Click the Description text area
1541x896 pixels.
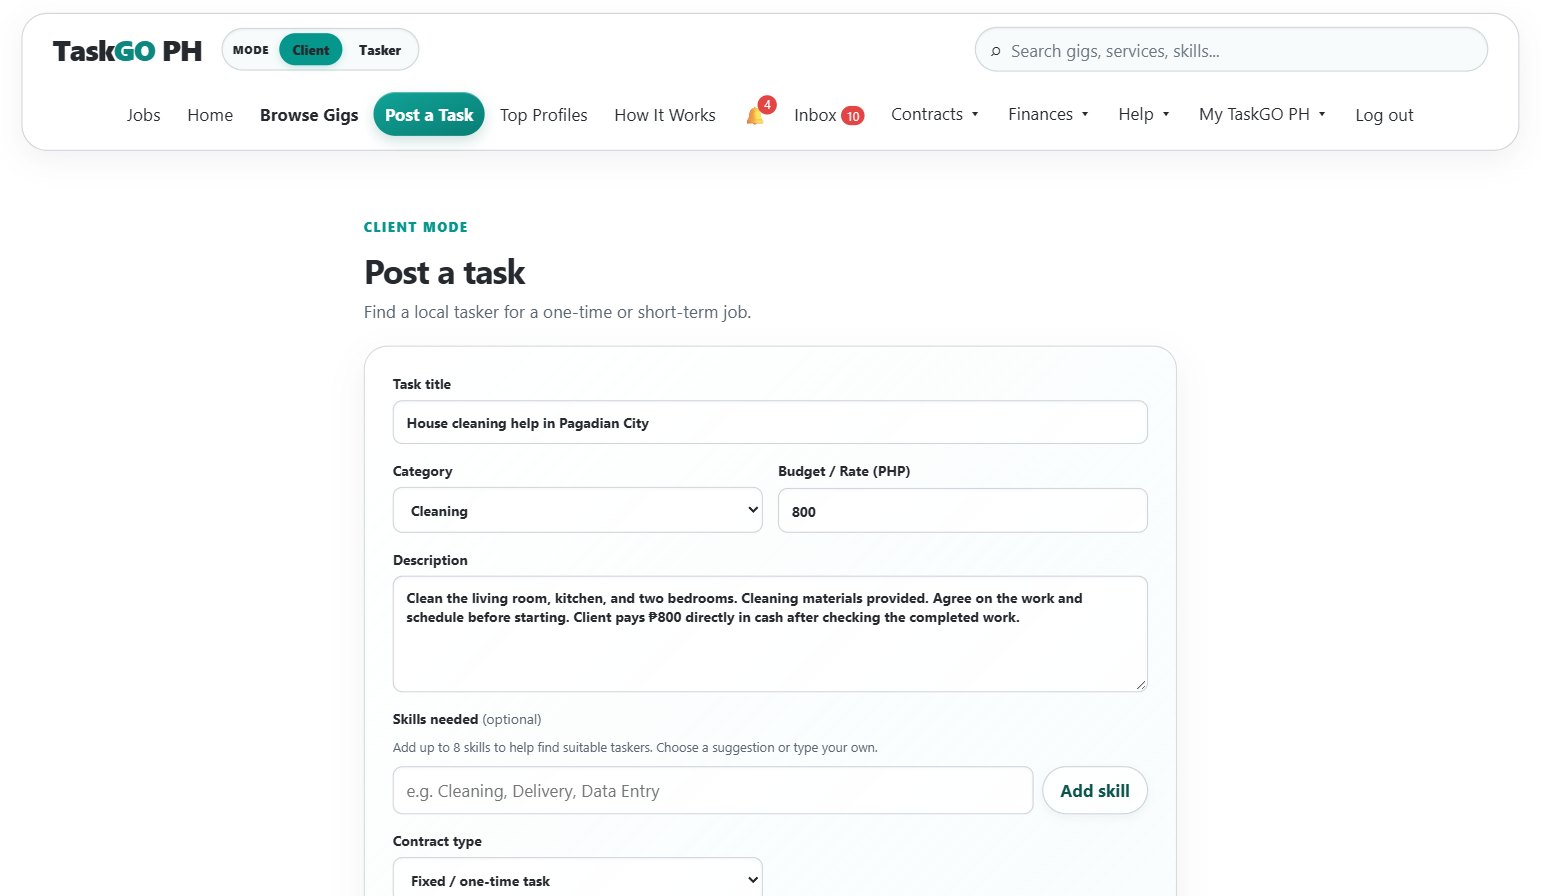point(770,634)
